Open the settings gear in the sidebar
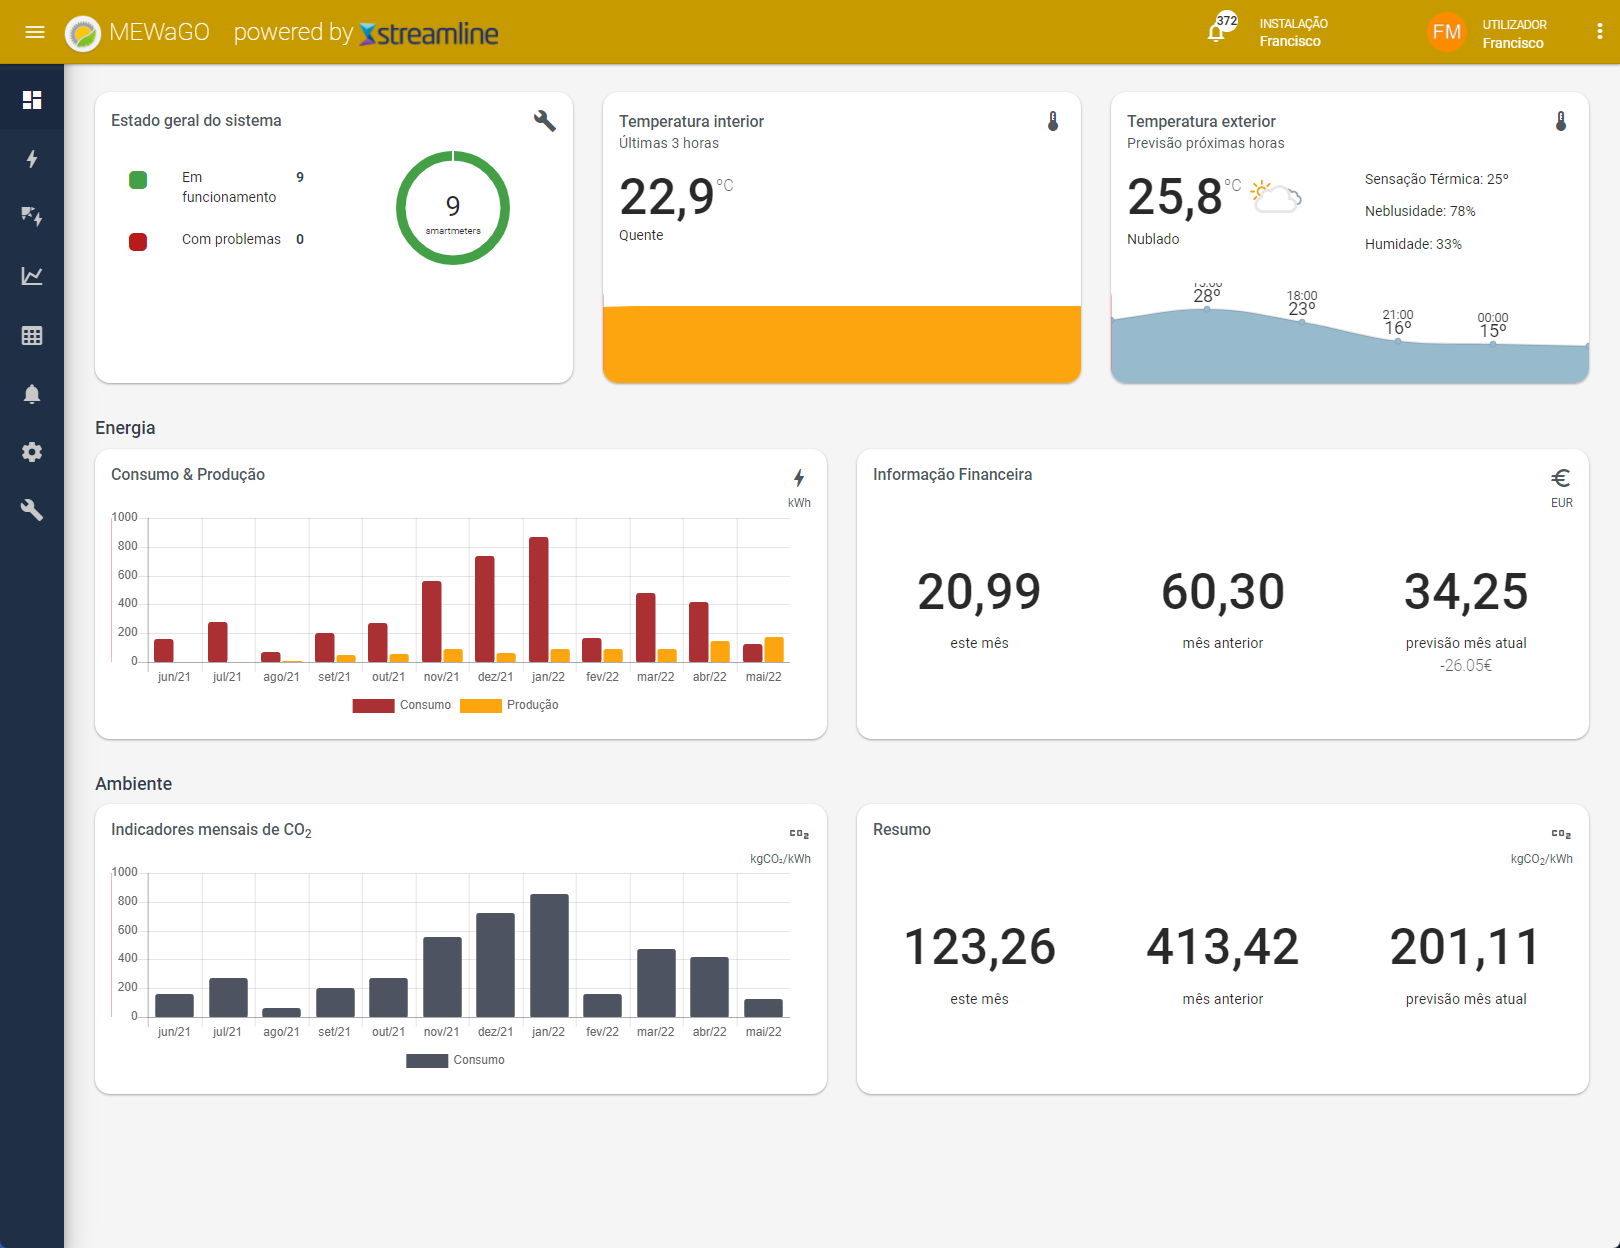The image size is (1620, 1248). coord(32,452)
